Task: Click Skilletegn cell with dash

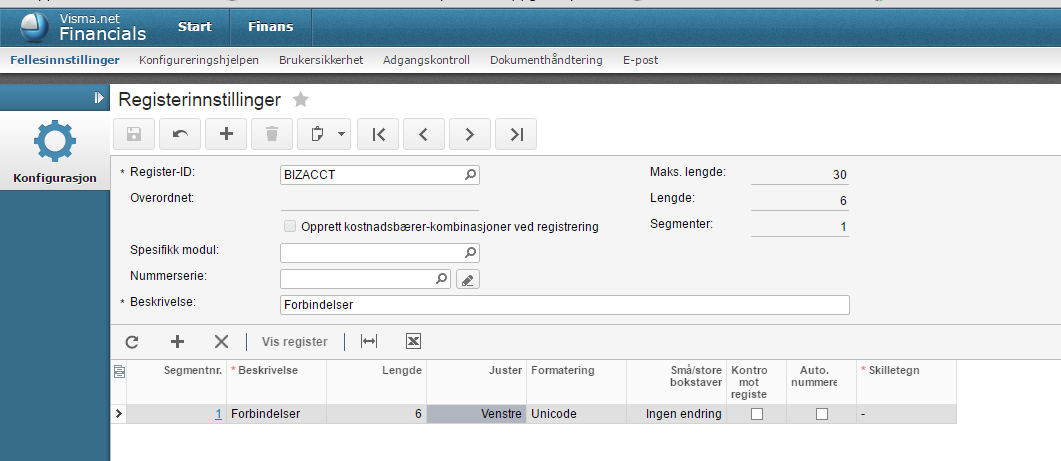Action: pos(906,414)
